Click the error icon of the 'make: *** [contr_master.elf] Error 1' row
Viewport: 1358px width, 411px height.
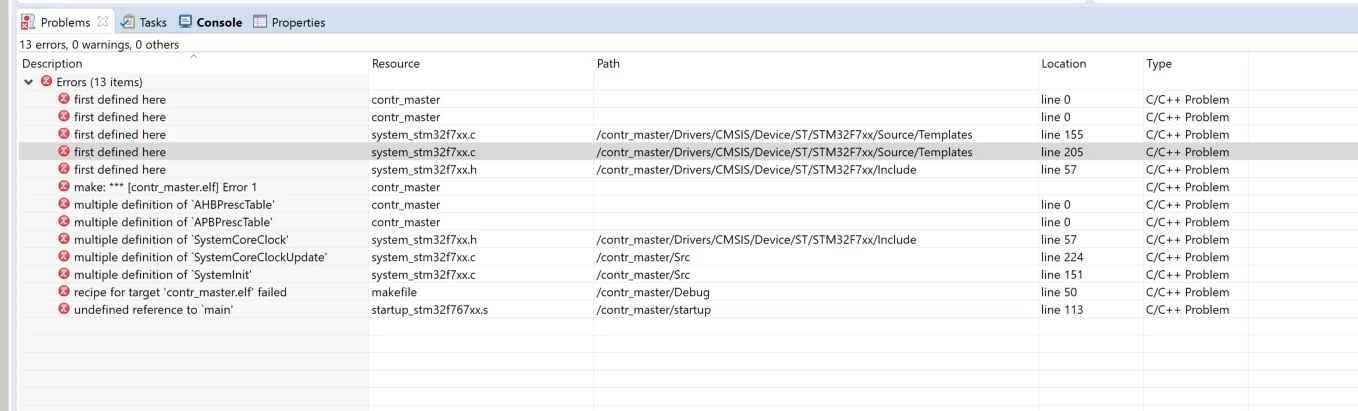coord(64,187)
